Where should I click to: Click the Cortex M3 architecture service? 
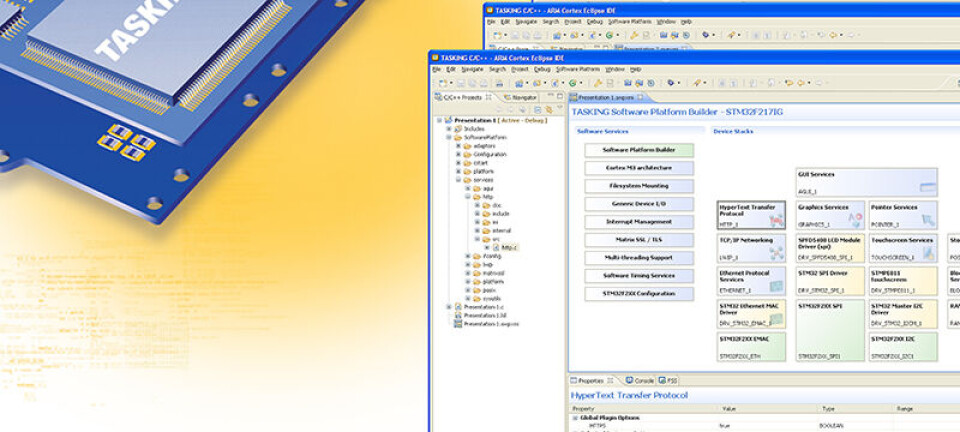(639, 168)
